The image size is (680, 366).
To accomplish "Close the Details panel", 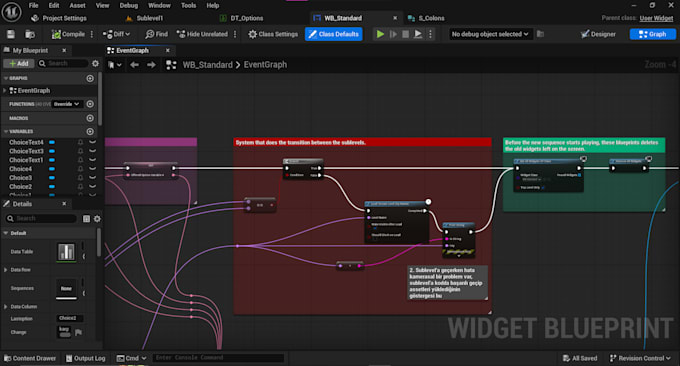I will [64, 204].
